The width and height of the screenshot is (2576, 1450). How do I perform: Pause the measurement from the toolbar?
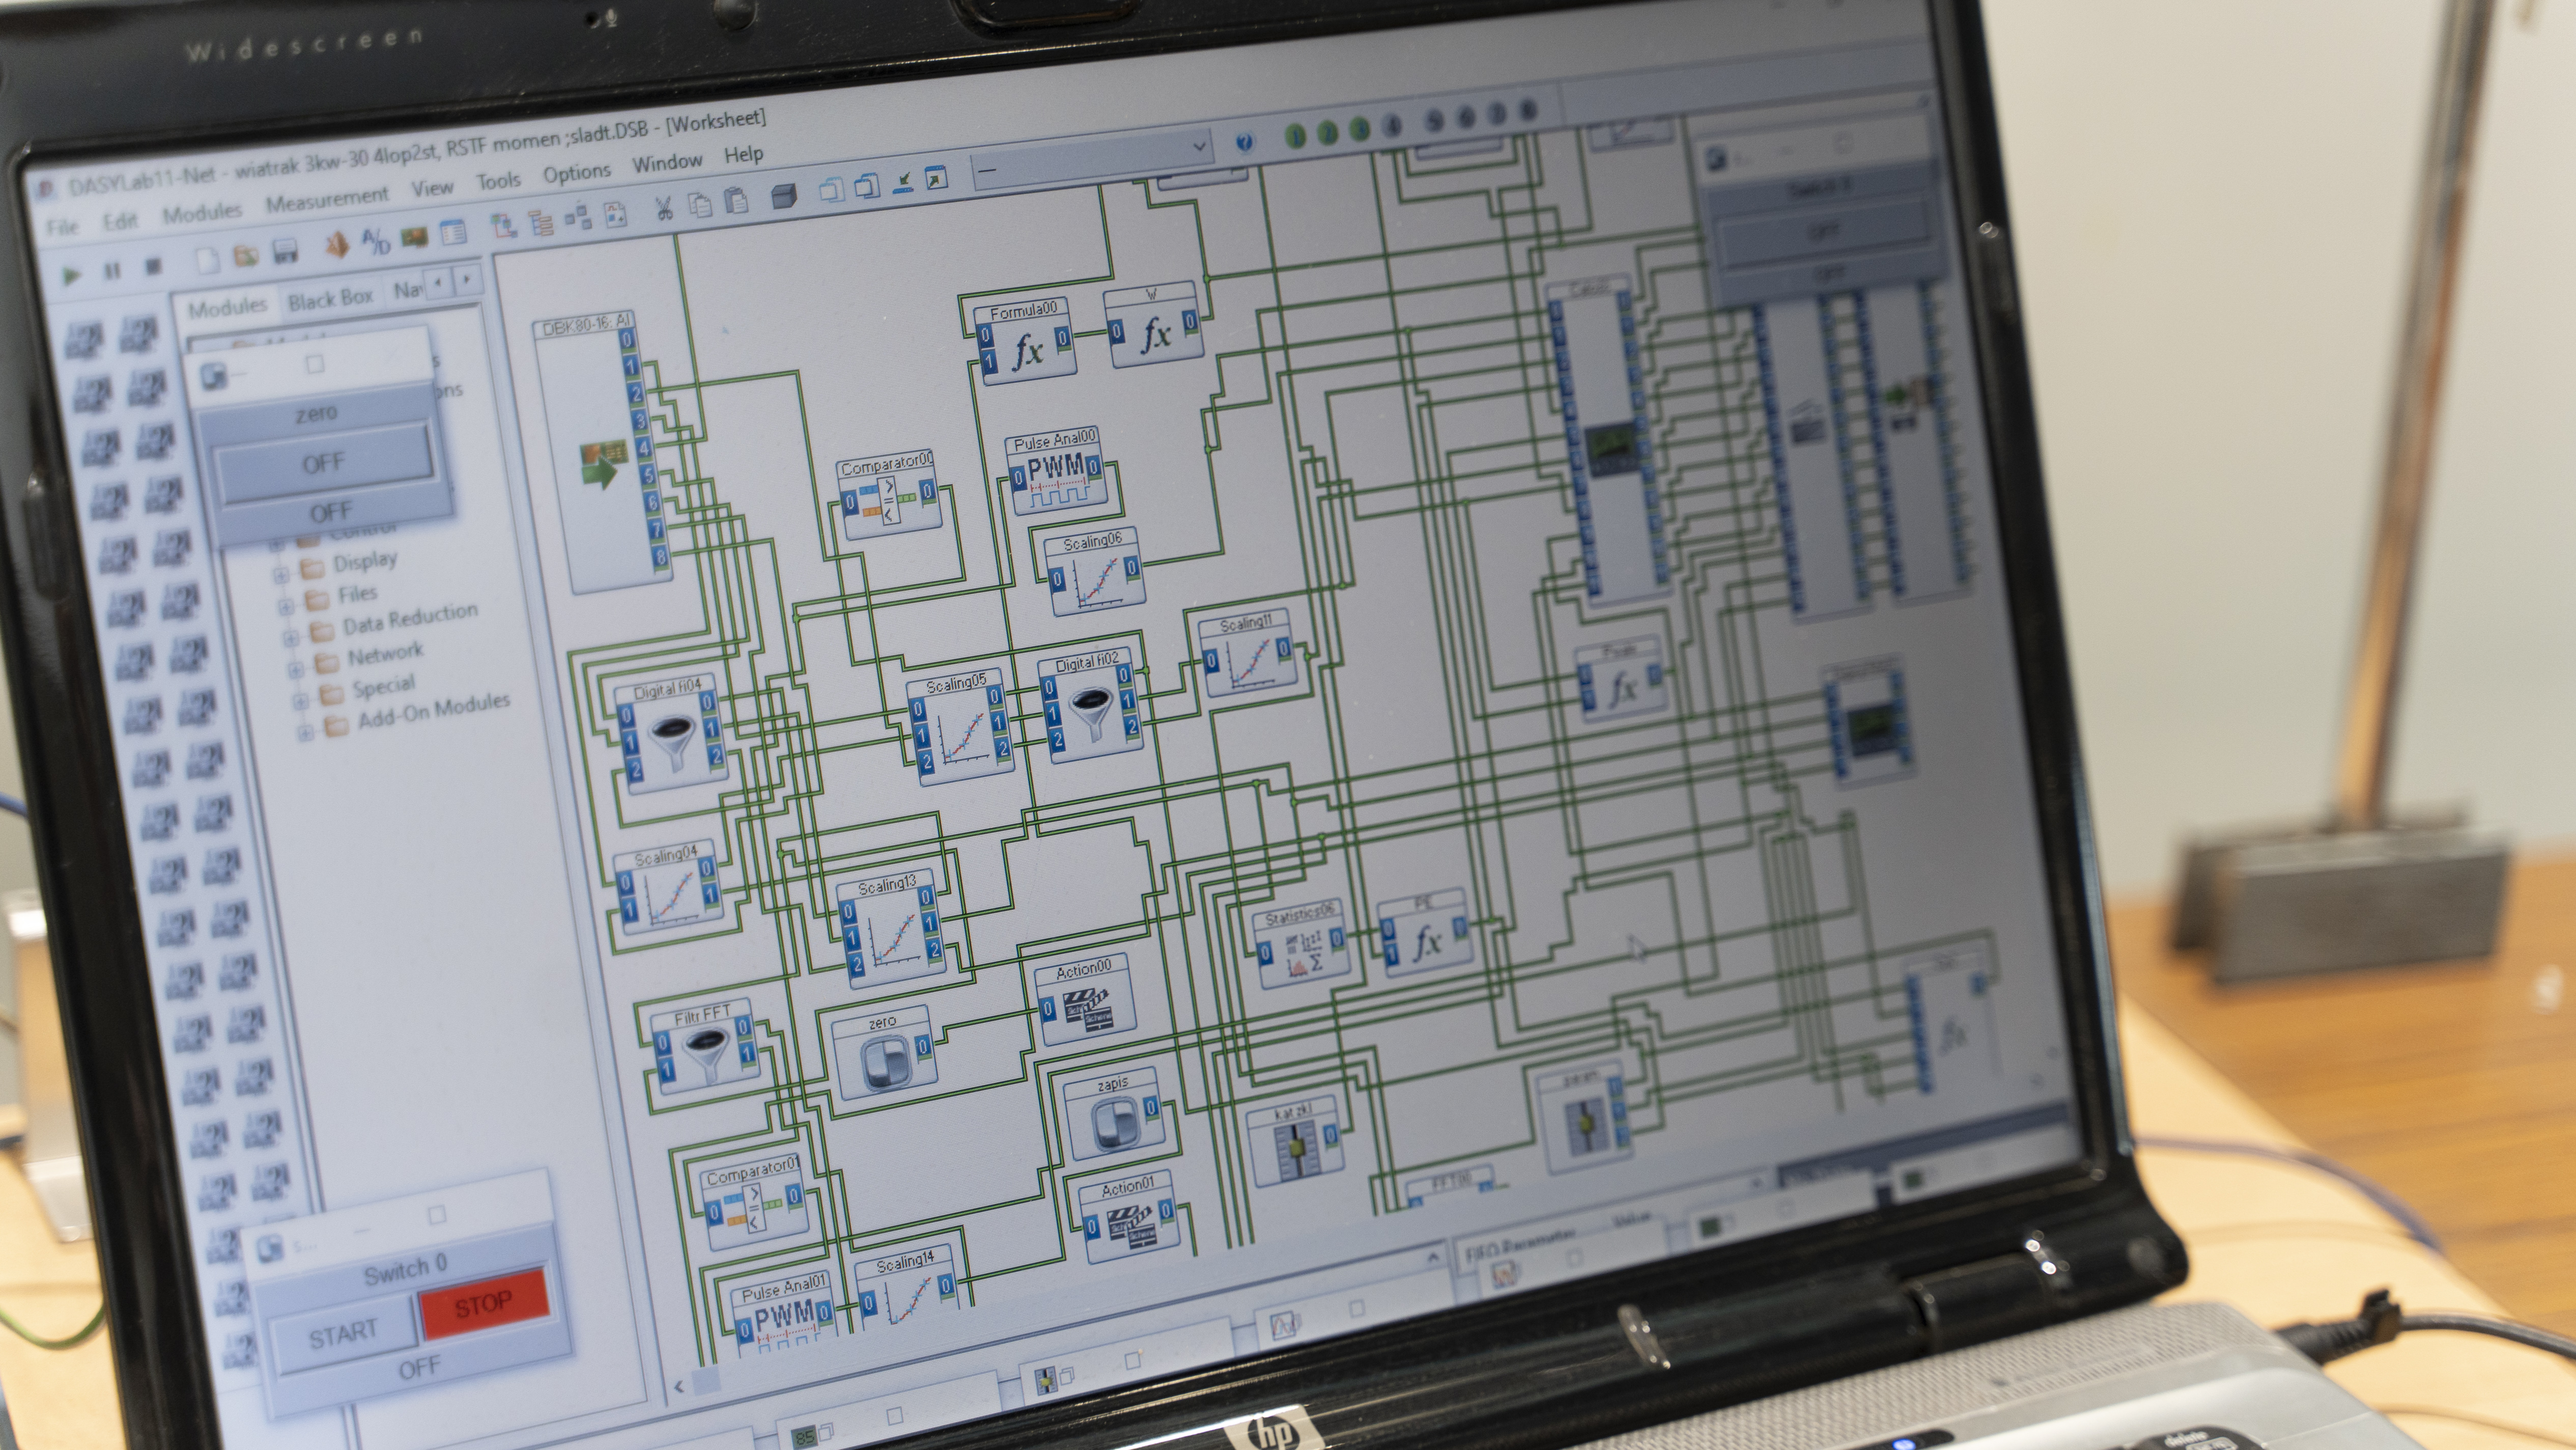tap(112, 270)
